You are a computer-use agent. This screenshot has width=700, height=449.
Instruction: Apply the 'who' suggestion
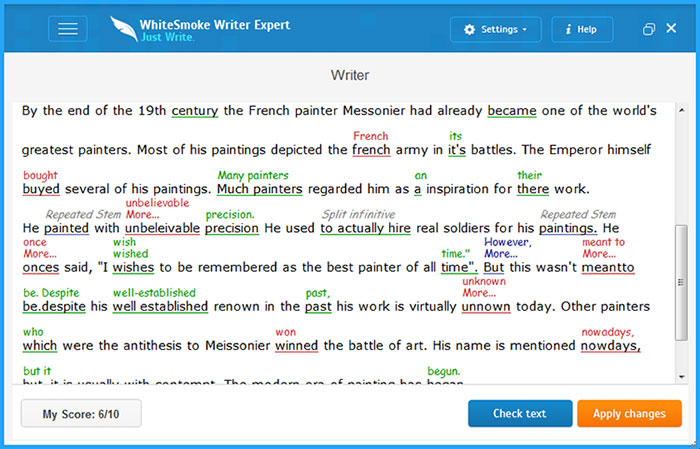[33, 332]
